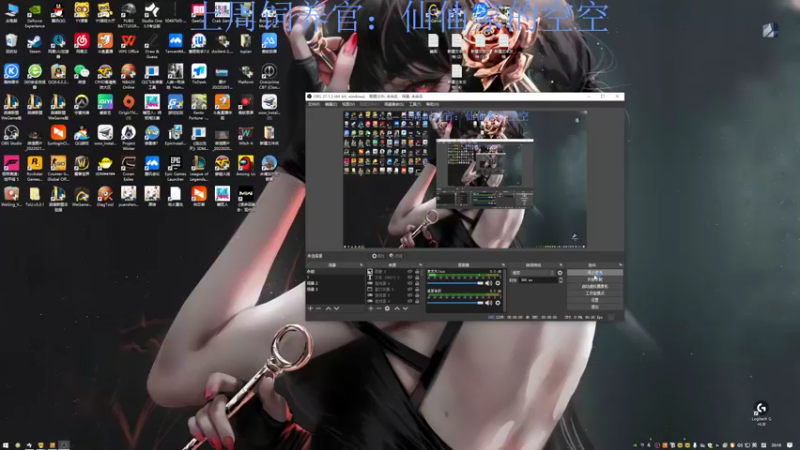800x450 pixels.
Task: Click 启动虚拟摄像机 virtual camera button
Action: (595, 287)
